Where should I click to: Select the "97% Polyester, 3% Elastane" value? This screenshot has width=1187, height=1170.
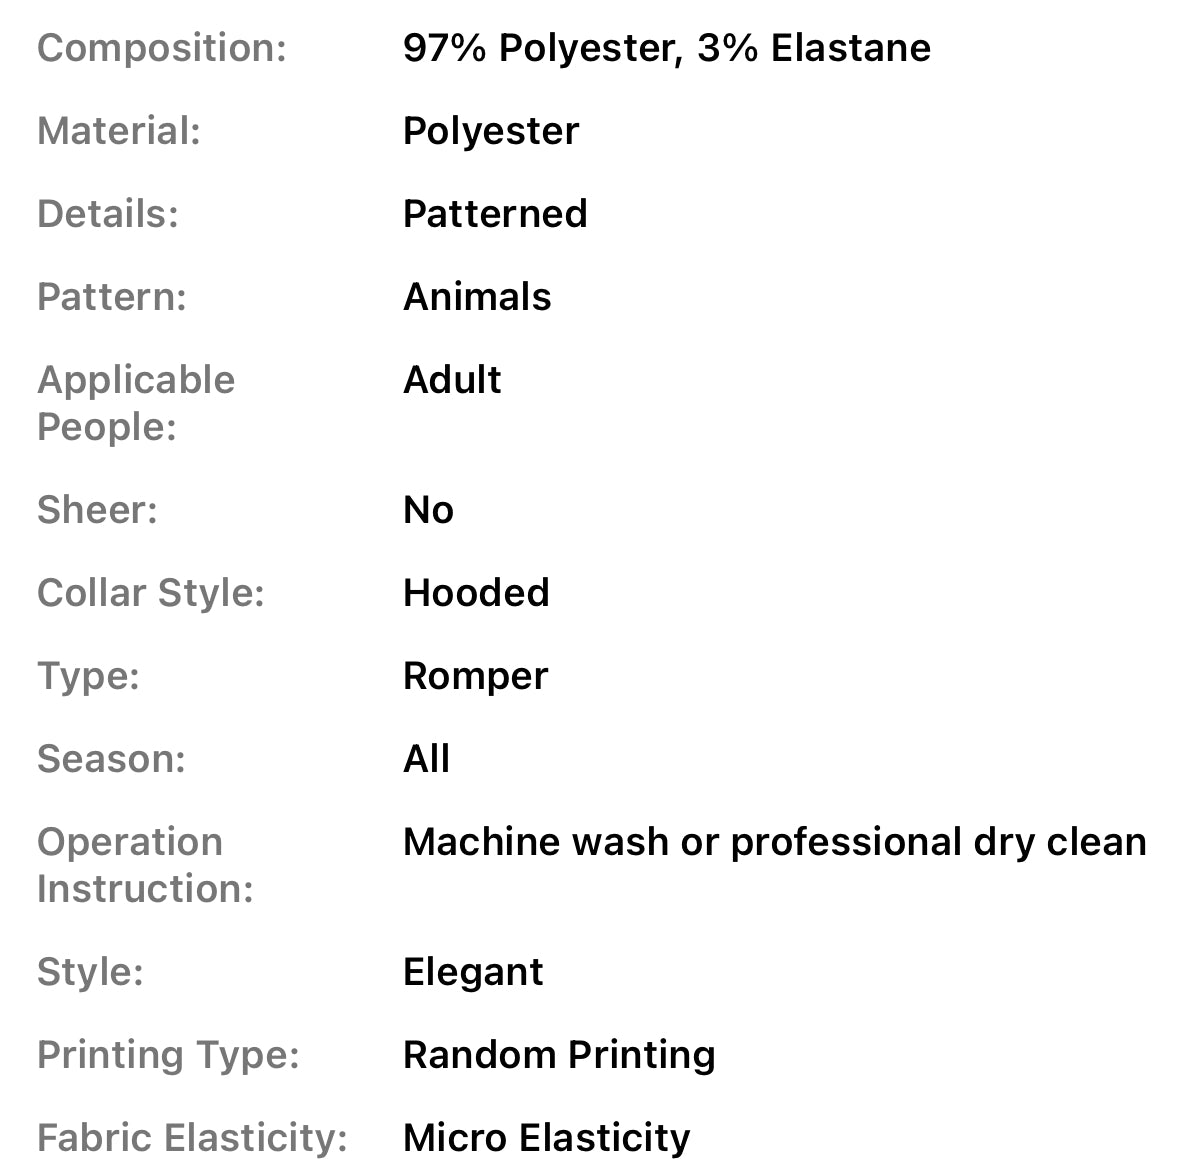[666, 48]
